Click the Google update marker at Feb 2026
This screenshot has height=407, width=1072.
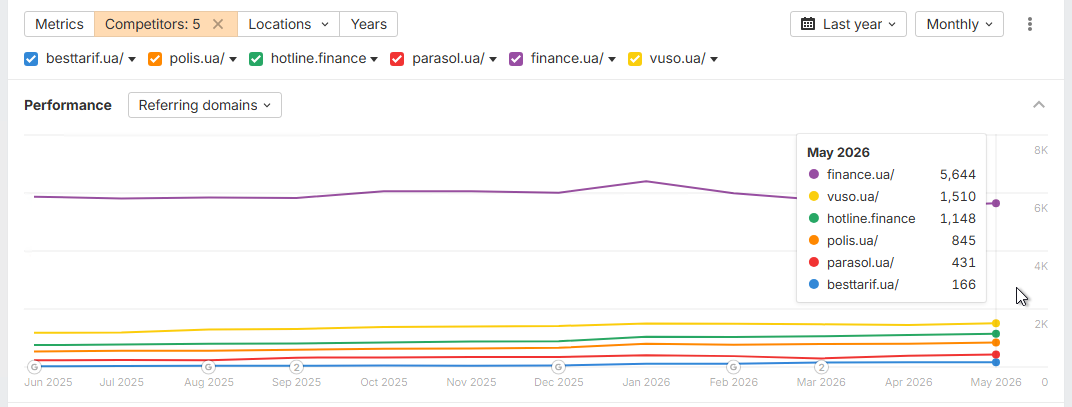click(x=733, y=367)
